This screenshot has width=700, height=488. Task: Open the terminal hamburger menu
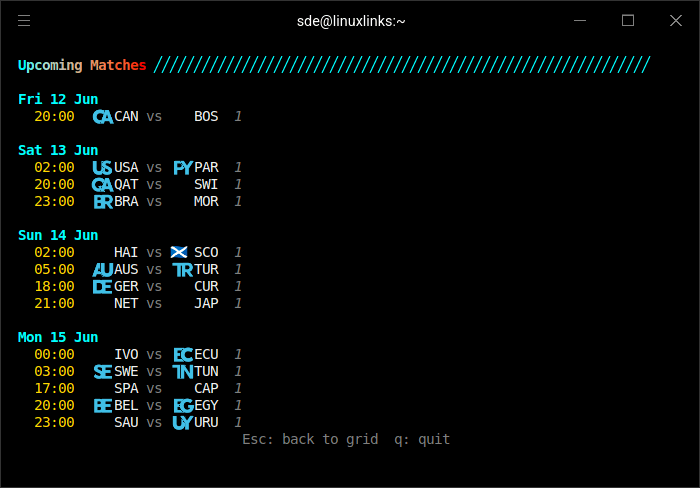[x=24, y=21]
